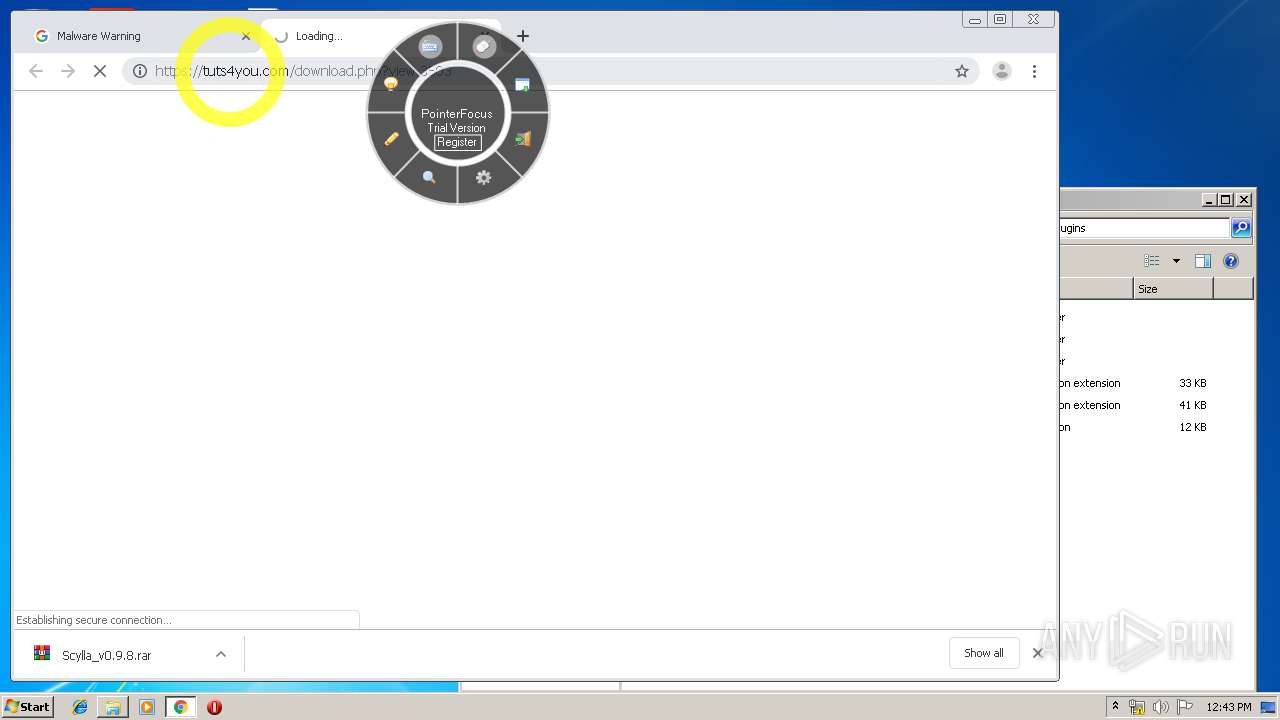Expand the Scylla_v0.9.8.rar download options arrow

221,654
